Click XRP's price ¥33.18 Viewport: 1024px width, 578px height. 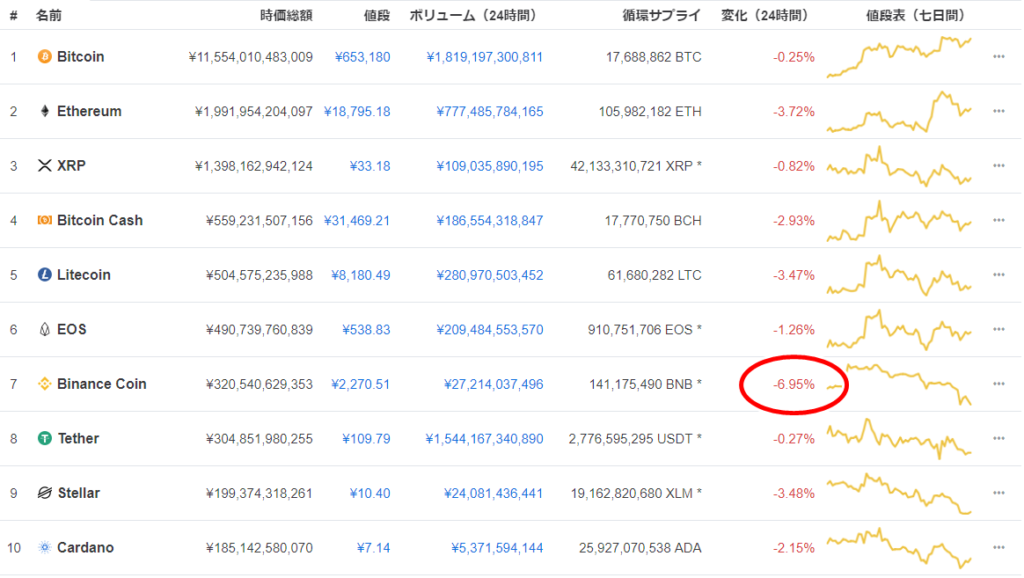pyautogui.click(x=370, y=167)
